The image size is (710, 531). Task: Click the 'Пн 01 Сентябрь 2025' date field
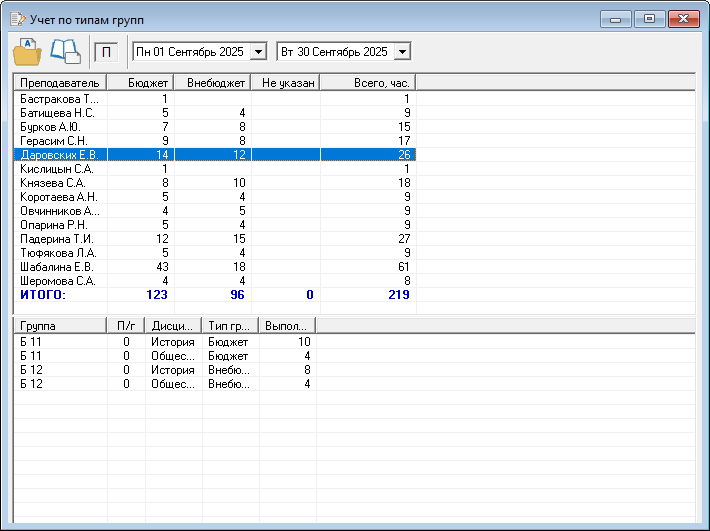click(192, 51)
